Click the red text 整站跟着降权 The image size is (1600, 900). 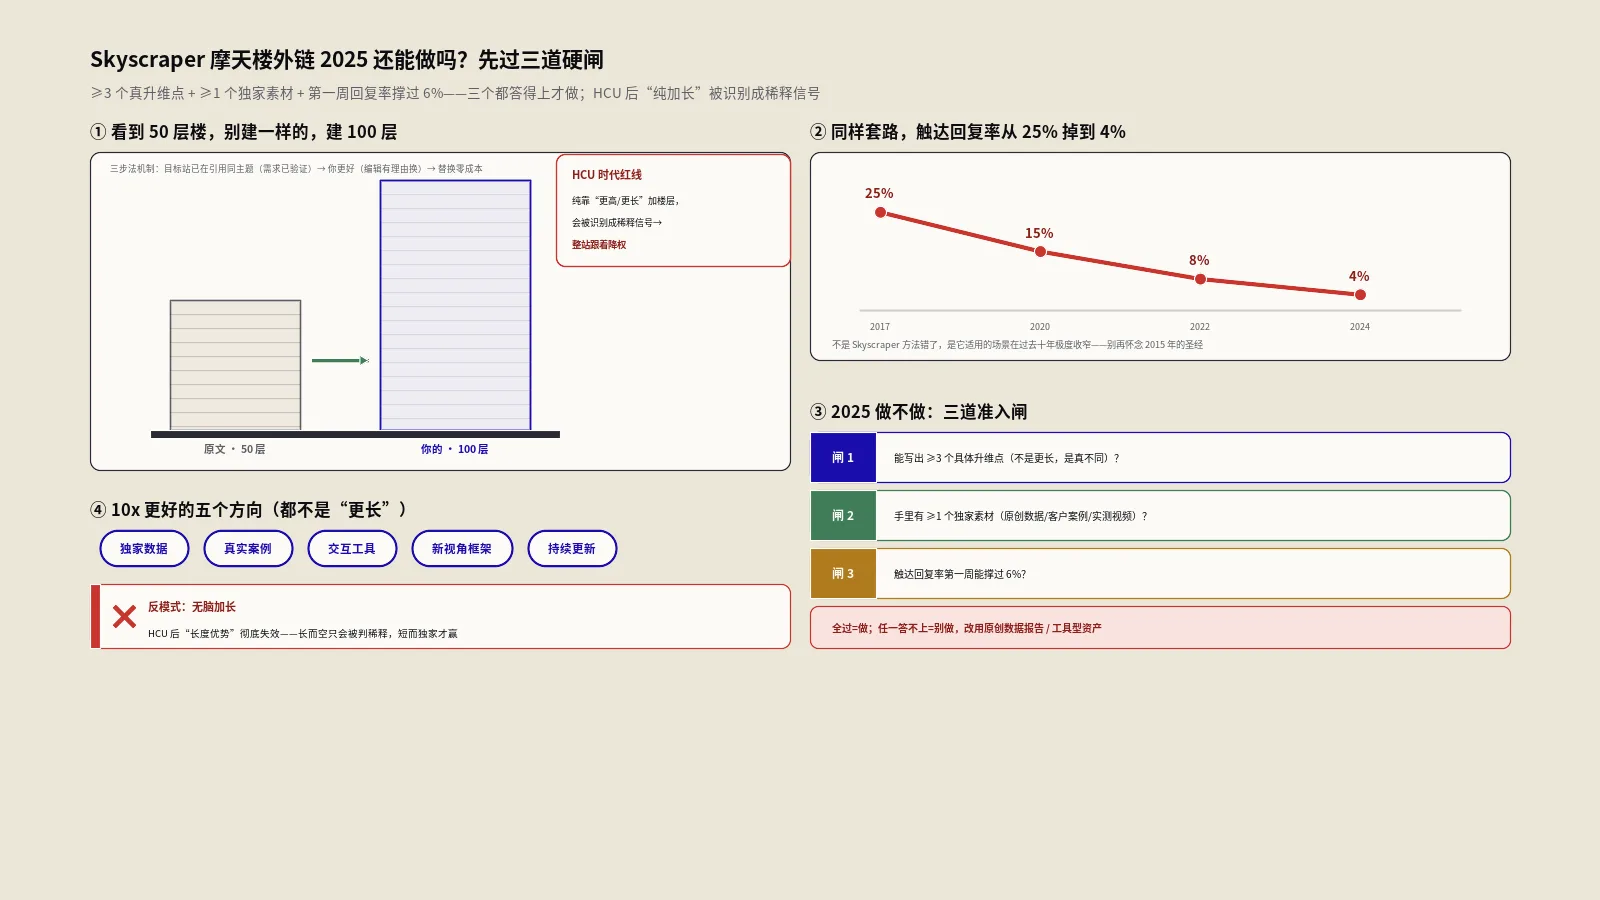pyautogui.click(x=599, y=244)
